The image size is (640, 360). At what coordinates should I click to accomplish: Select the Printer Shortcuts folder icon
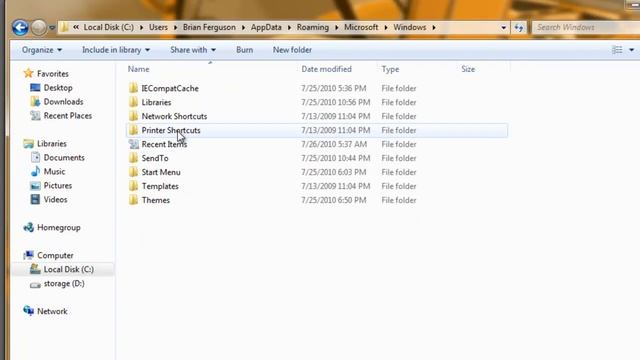[133, 130]
